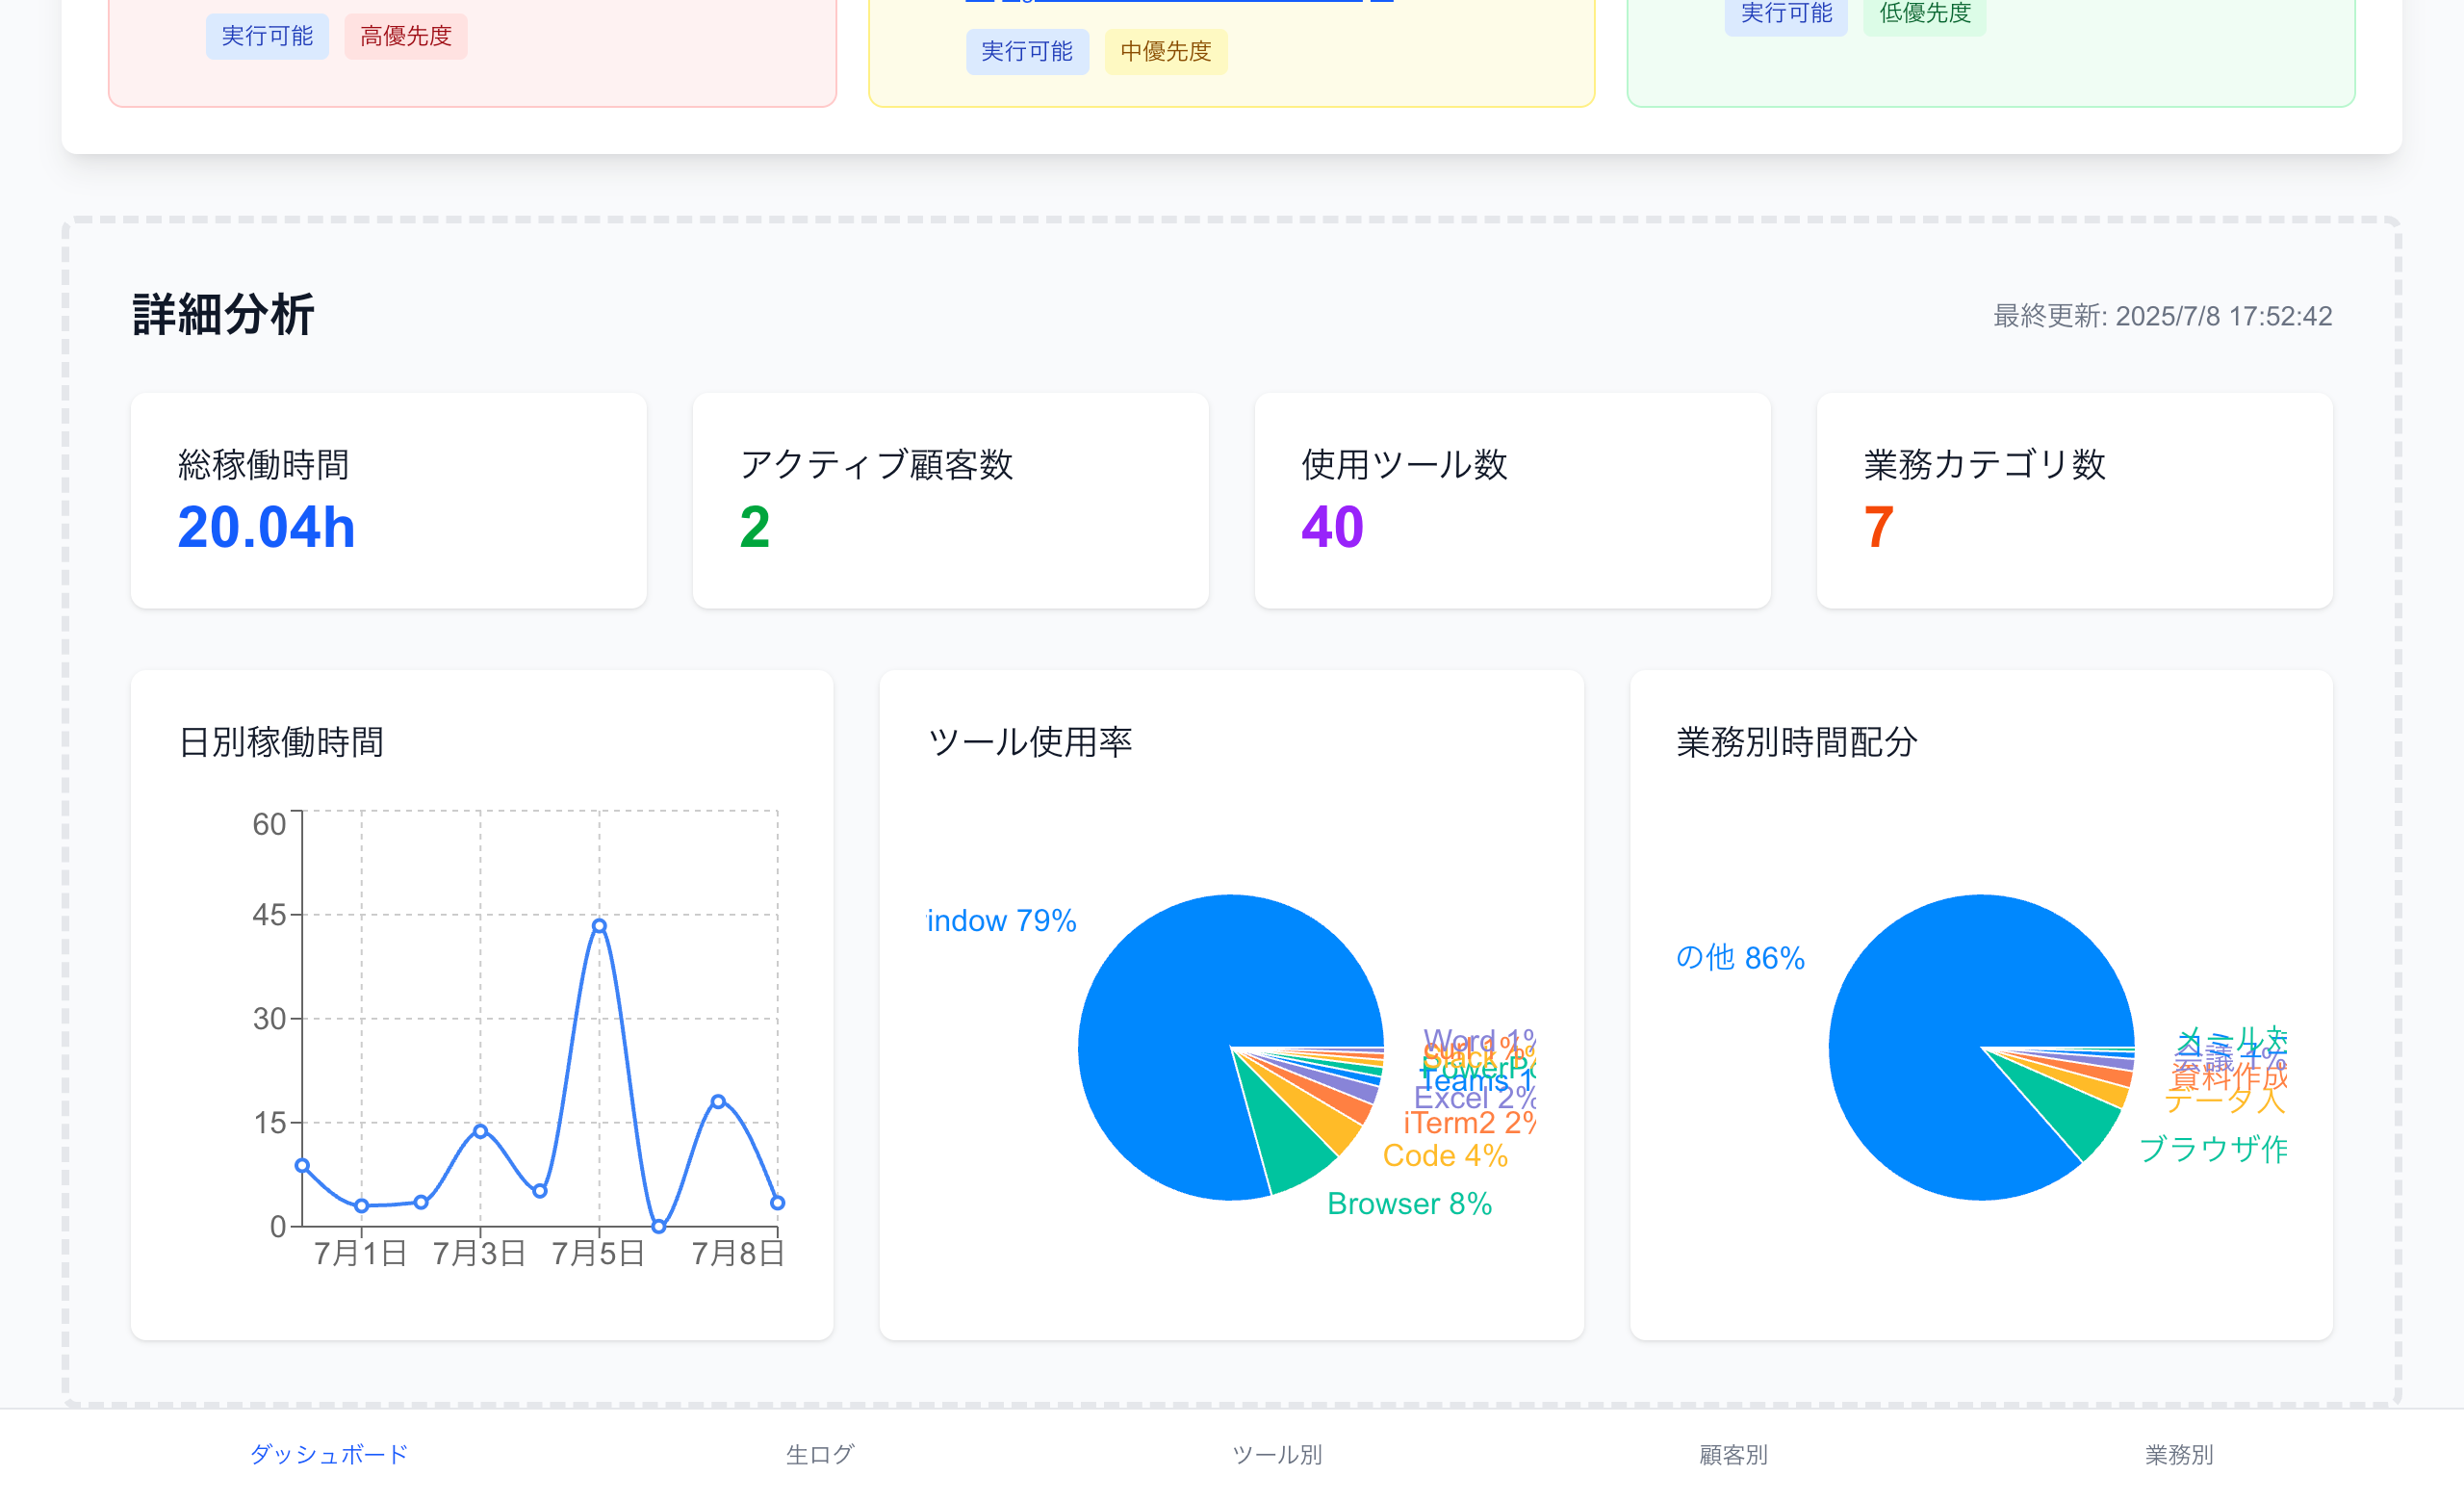Click the ダッシュボード navigation item
2464x1502 pixels.
click(x=327, y=1455)
